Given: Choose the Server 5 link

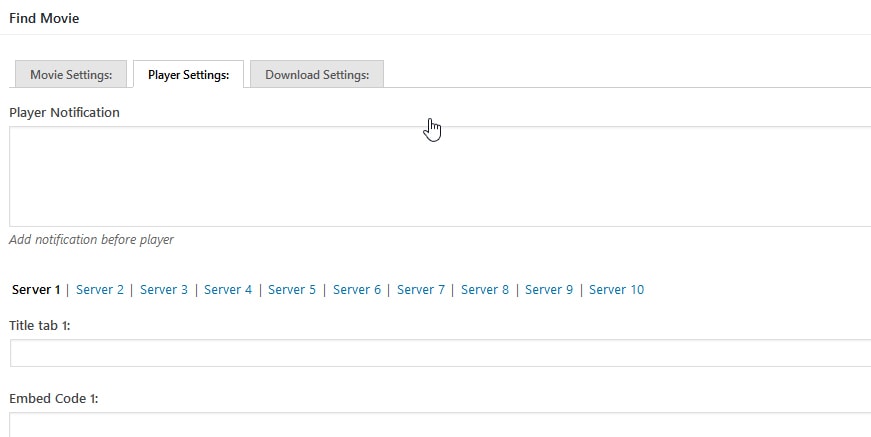Looking at the screenshot, I should (x=292, y=290).
